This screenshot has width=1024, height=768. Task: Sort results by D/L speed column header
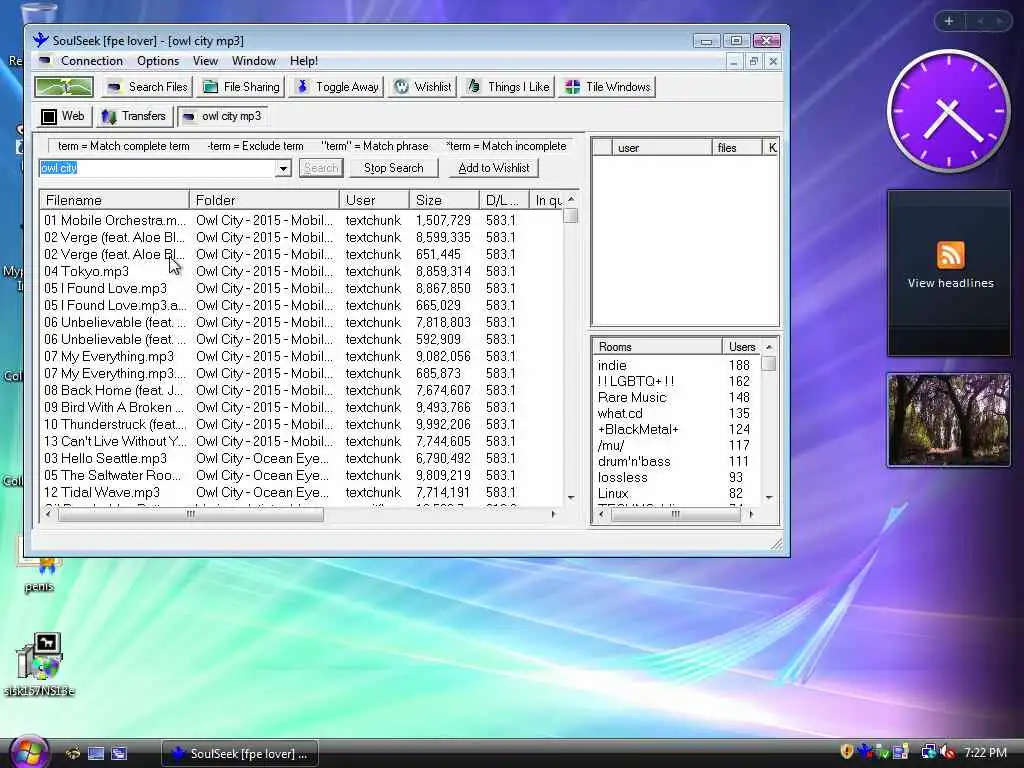(504, 200)
